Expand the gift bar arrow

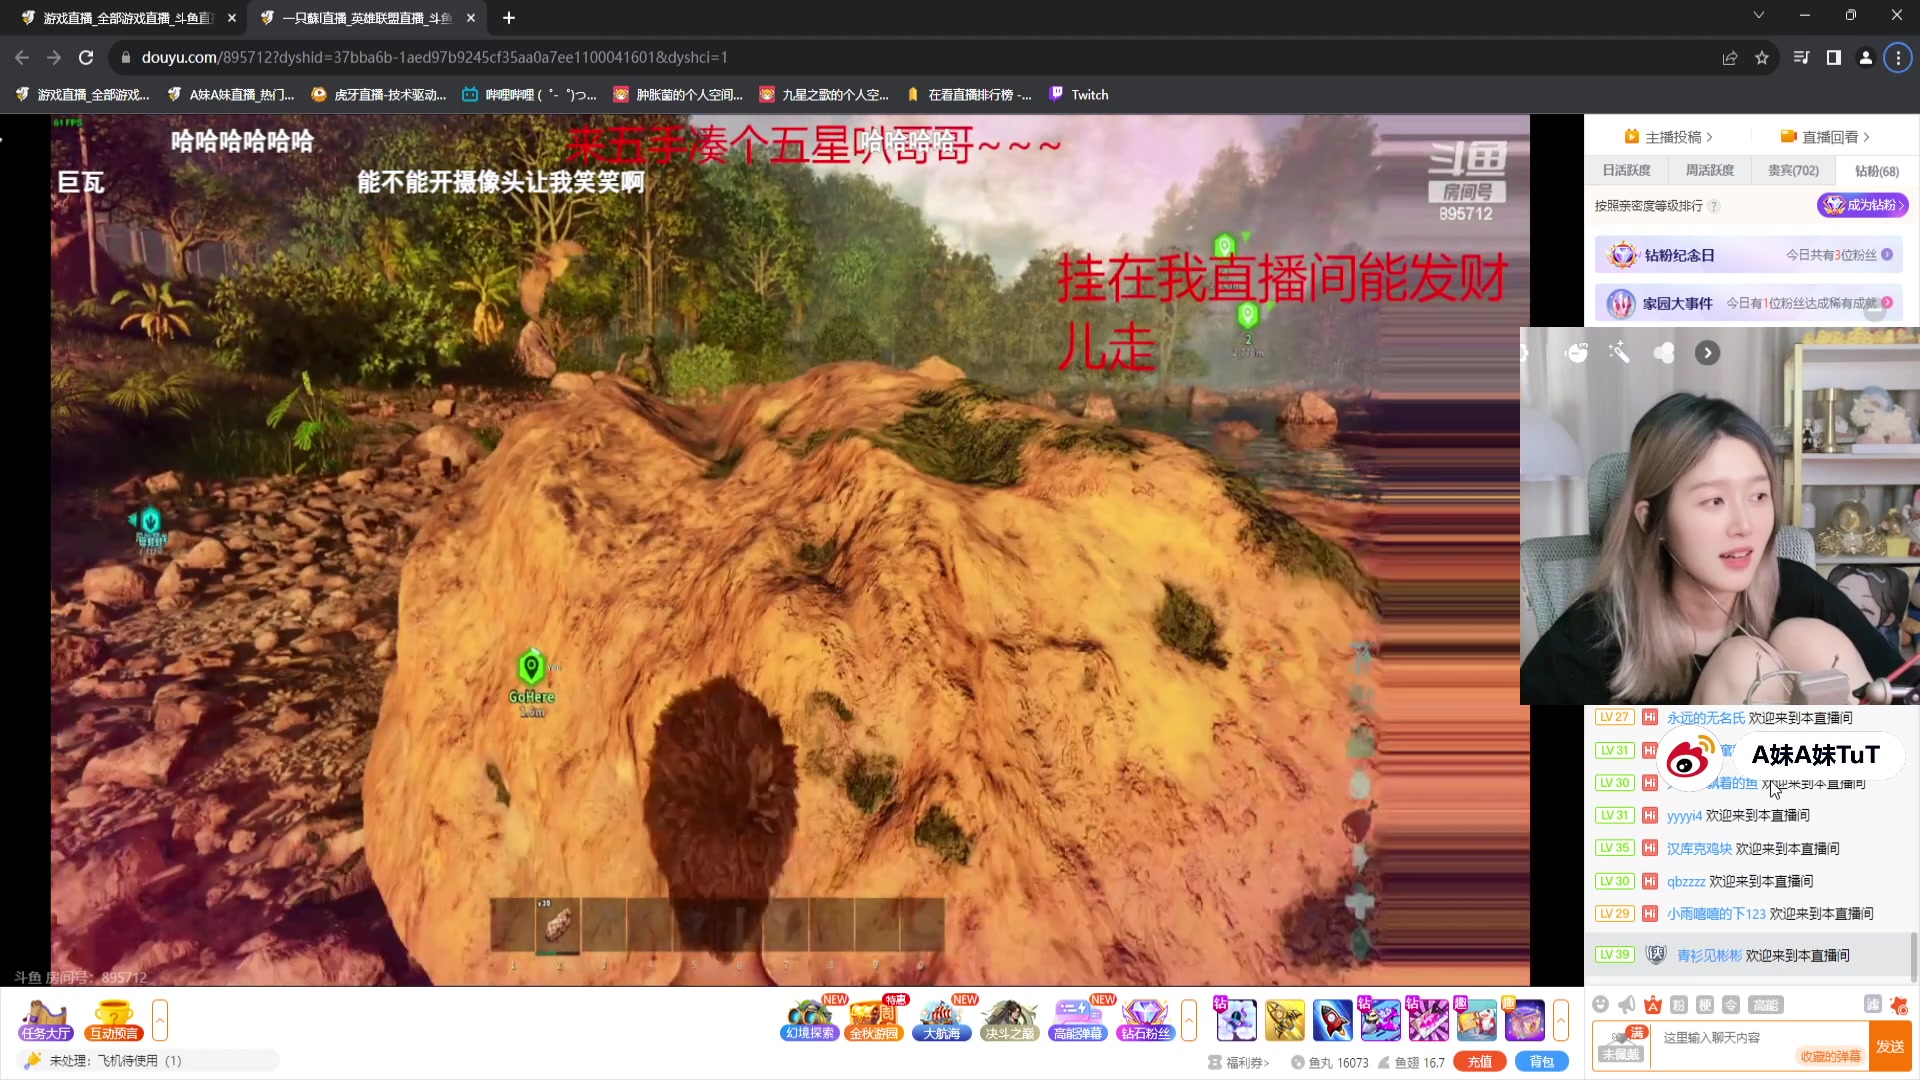(x=1561, y=1020)
